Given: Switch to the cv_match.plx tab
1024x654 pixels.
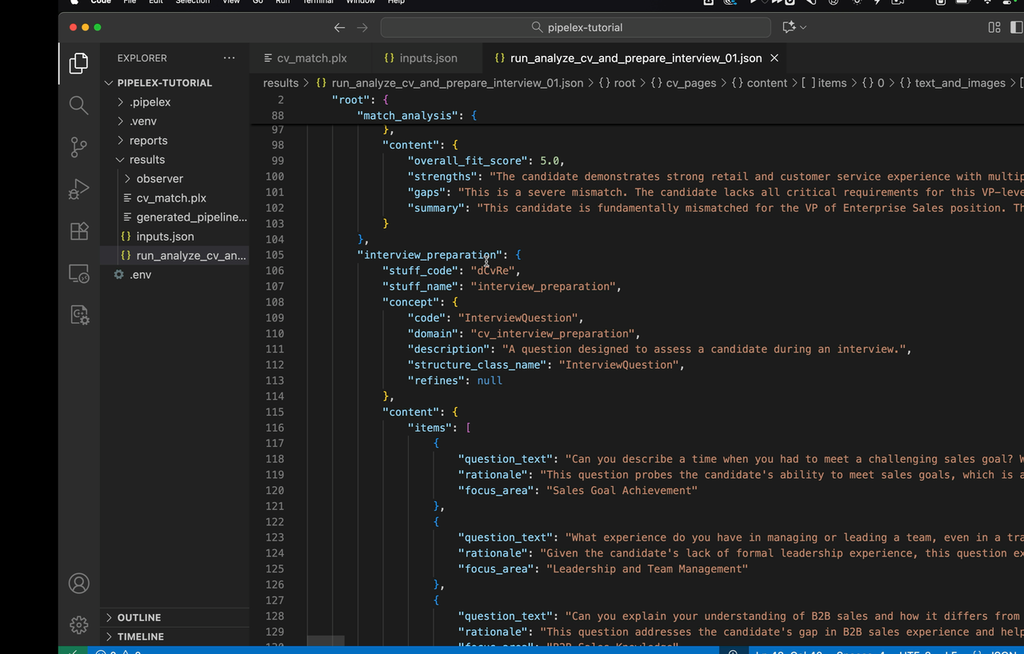Looking at the screenshot, I should [x=310, y=58].
